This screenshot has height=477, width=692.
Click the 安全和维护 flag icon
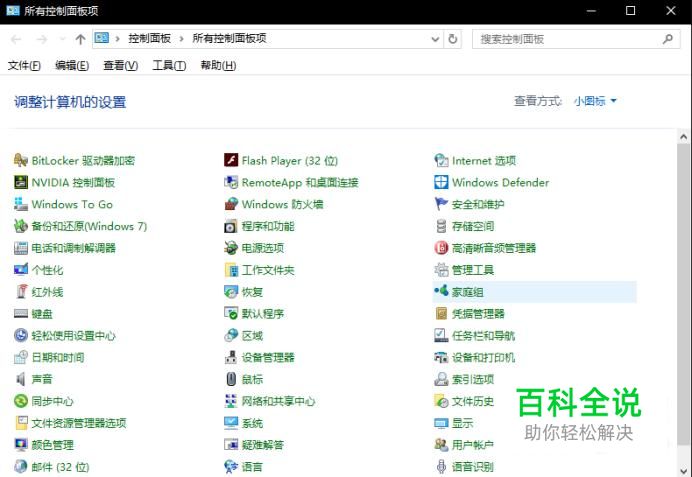[441, 204]
